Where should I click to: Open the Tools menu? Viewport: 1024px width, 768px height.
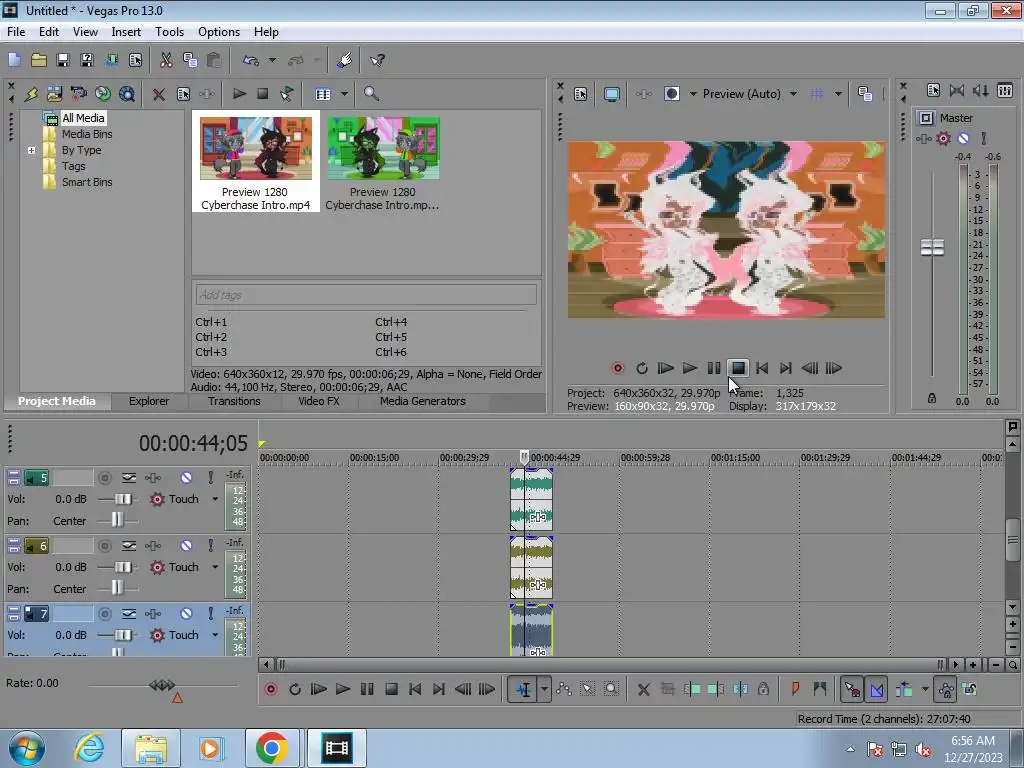(169, 32)
